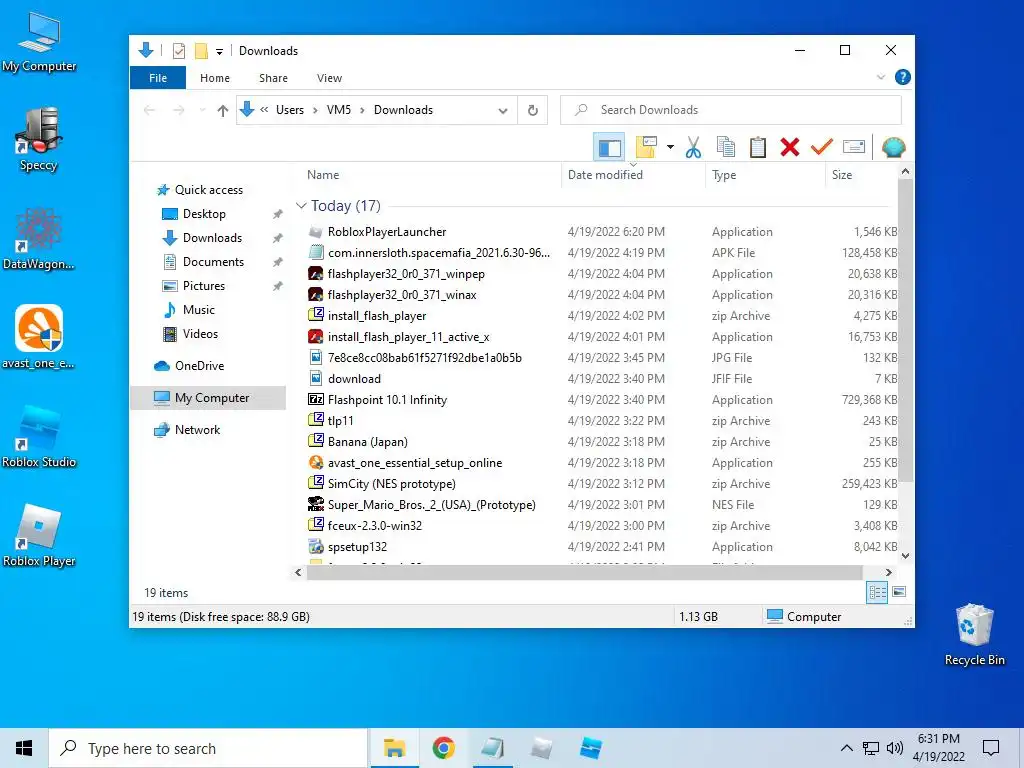This screenshot has width=1024, height=768.
Task: Open the File ribbon tab
Action: 158,78
